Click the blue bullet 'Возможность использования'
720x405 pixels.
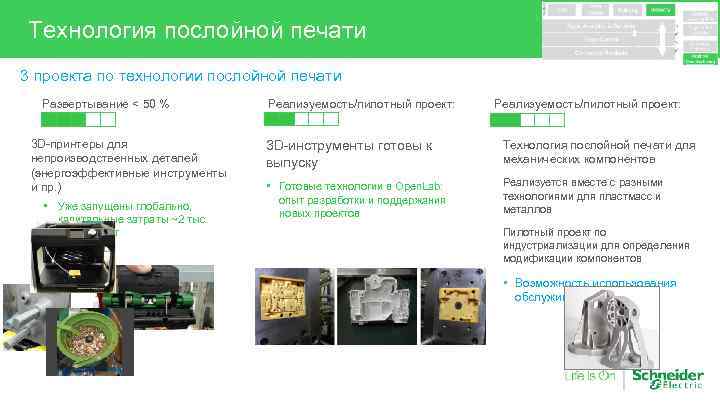(596, 283)
